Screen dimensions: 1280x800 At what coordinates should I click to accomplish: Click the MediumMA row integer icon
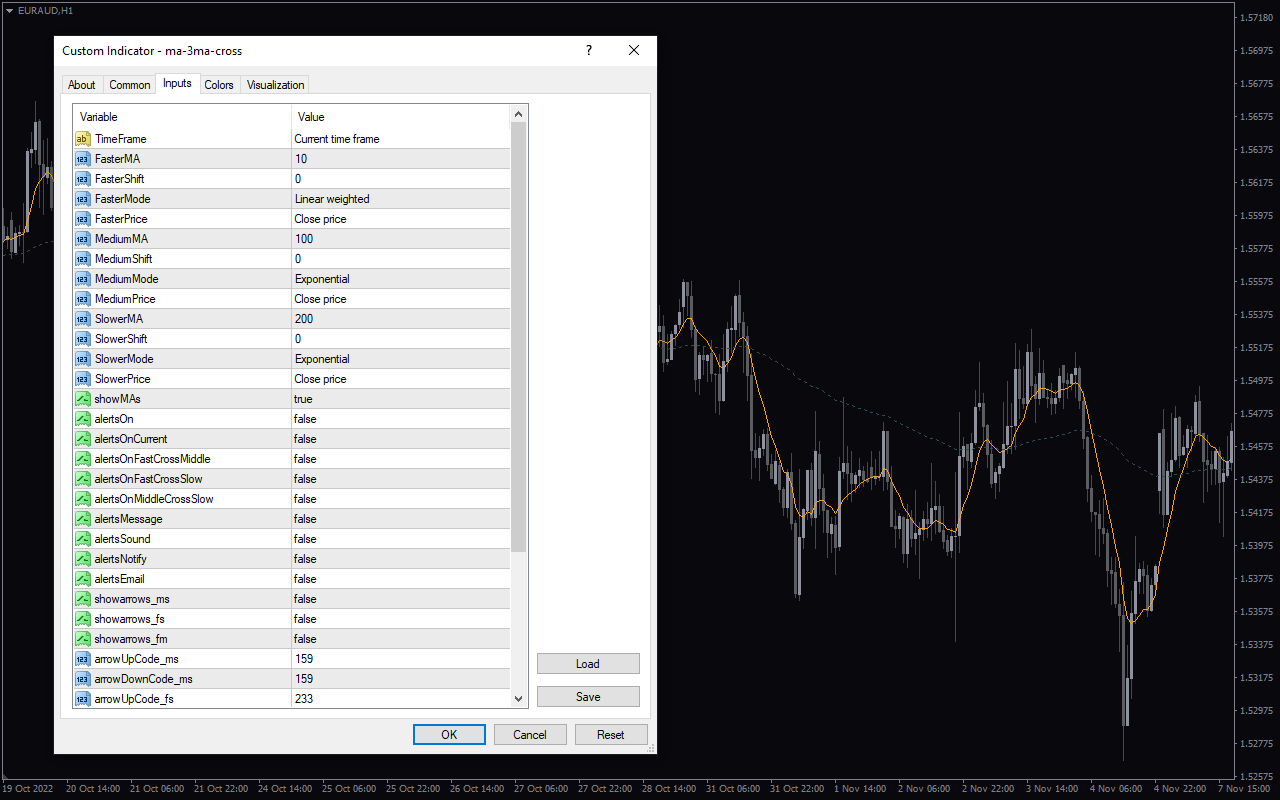click(83, 239)
